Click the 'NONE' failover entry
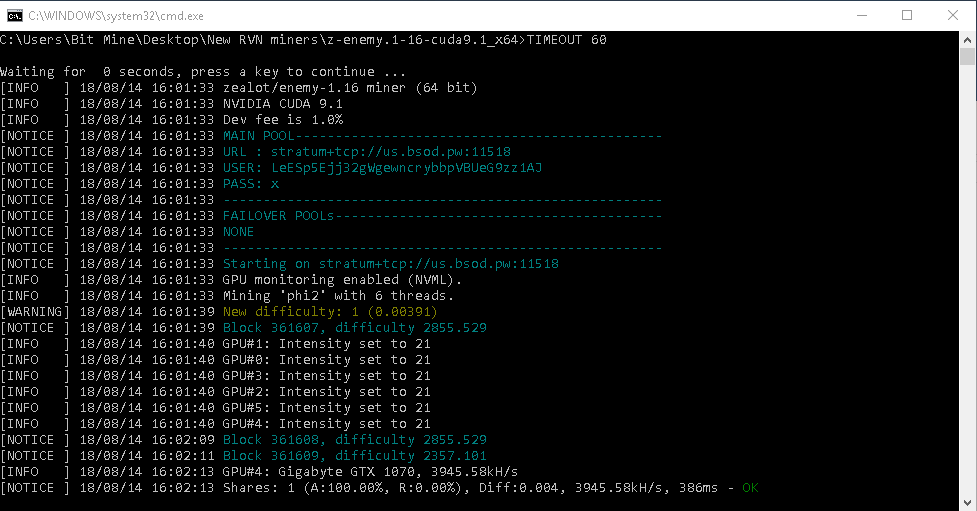This screenshot has height=511, width=977. coord(239,232)
